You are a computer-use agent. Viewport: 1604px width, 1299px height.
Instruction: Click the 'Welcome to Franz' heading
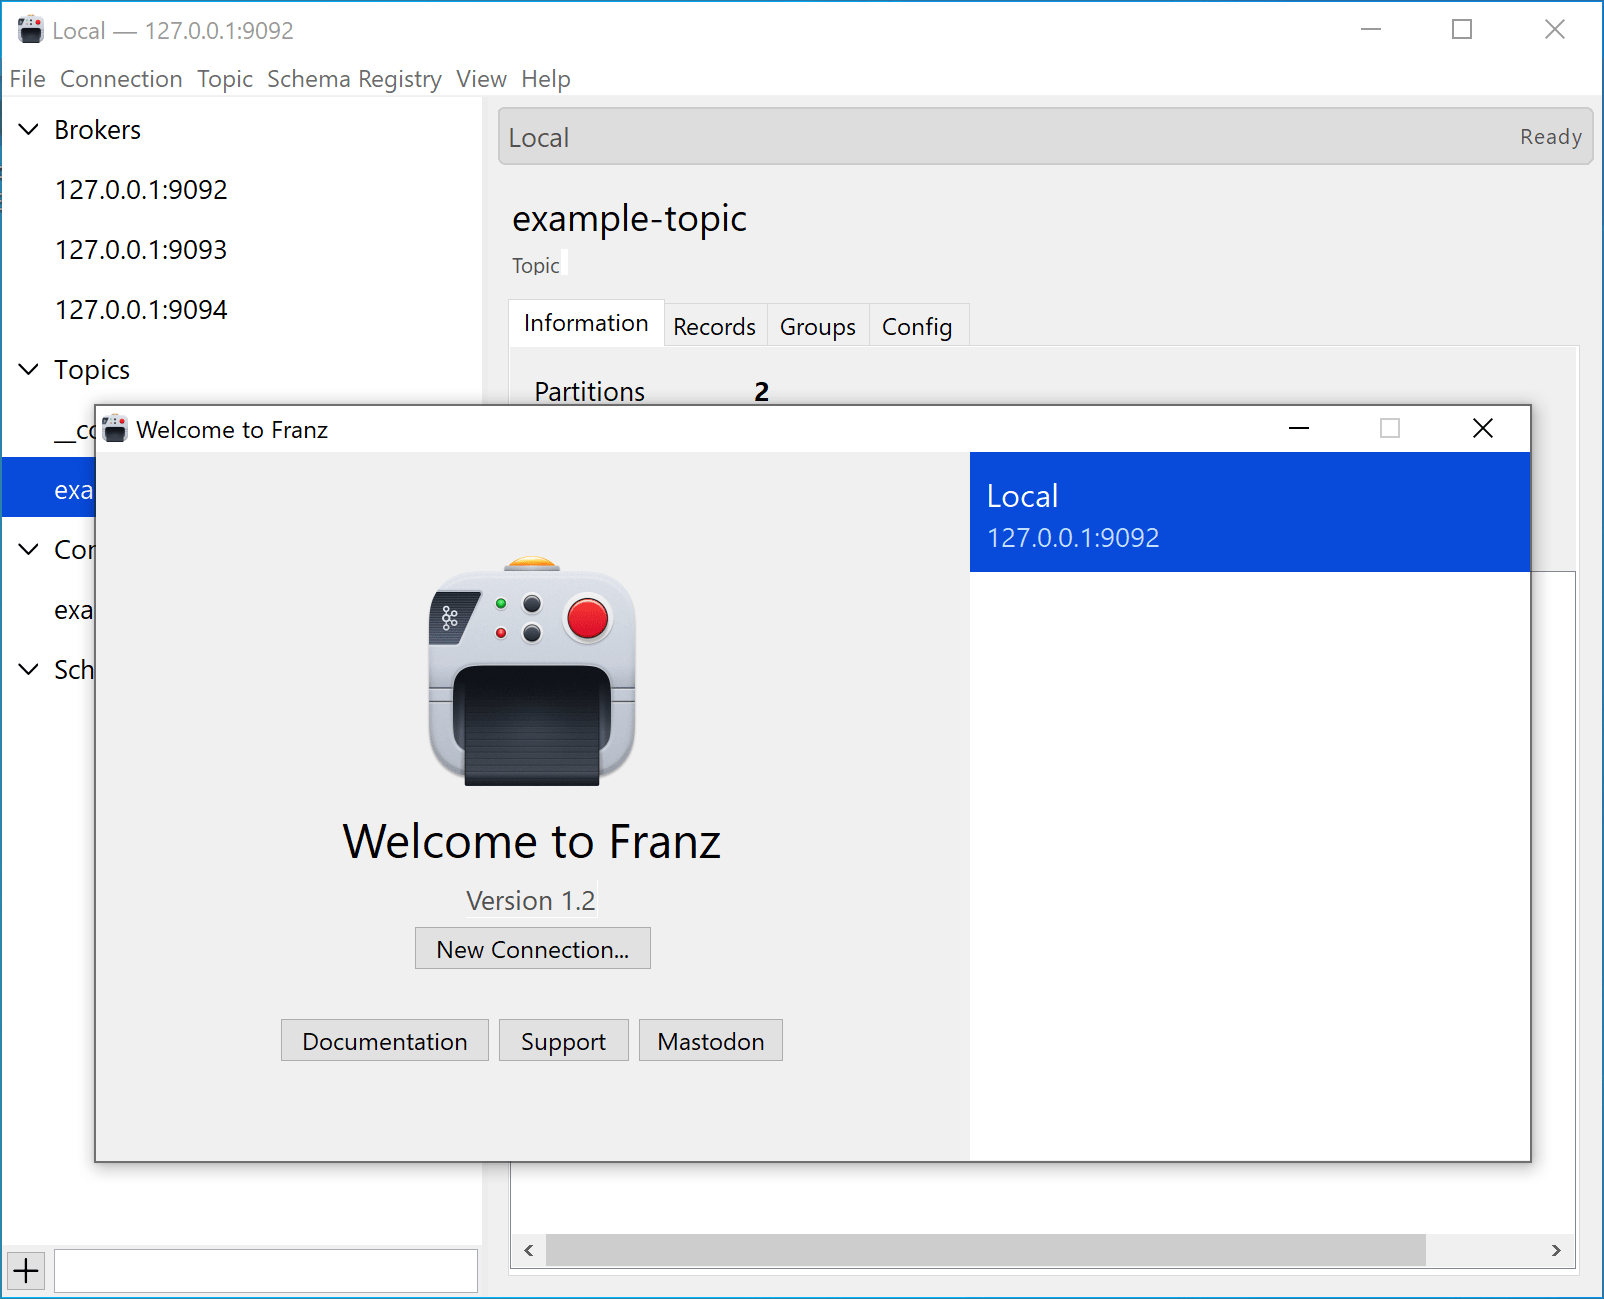[532, 841]
